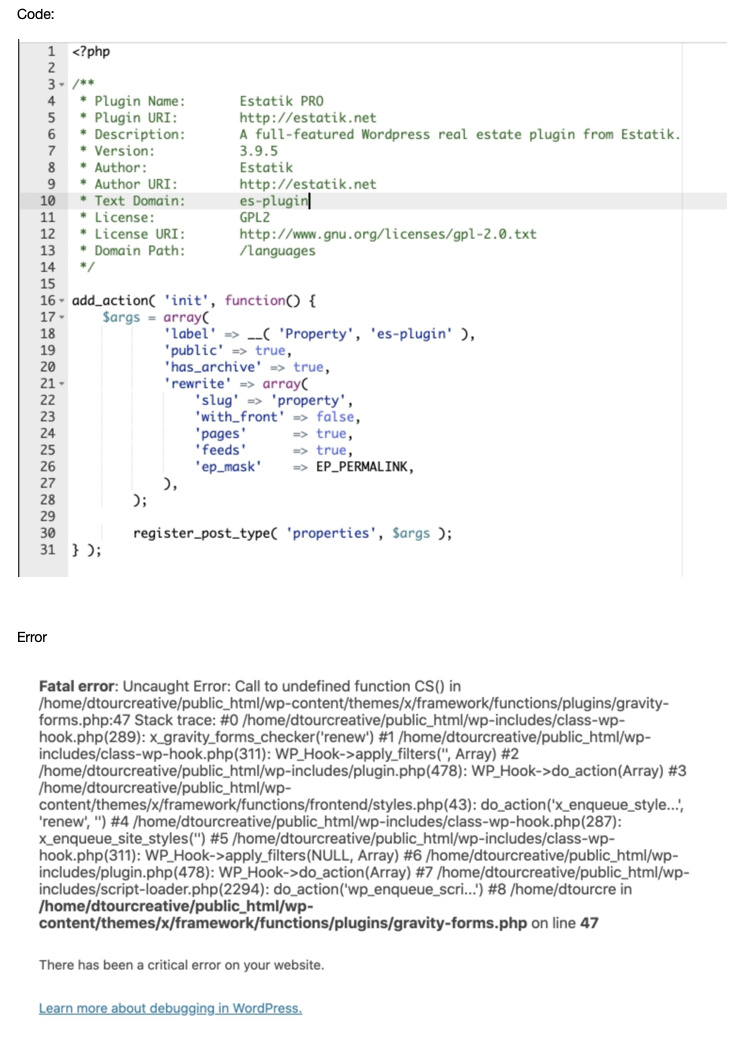Click the 'add_action(' call on line 16
Viewport: 752px width, 1054px height.
tap(114, 300)
